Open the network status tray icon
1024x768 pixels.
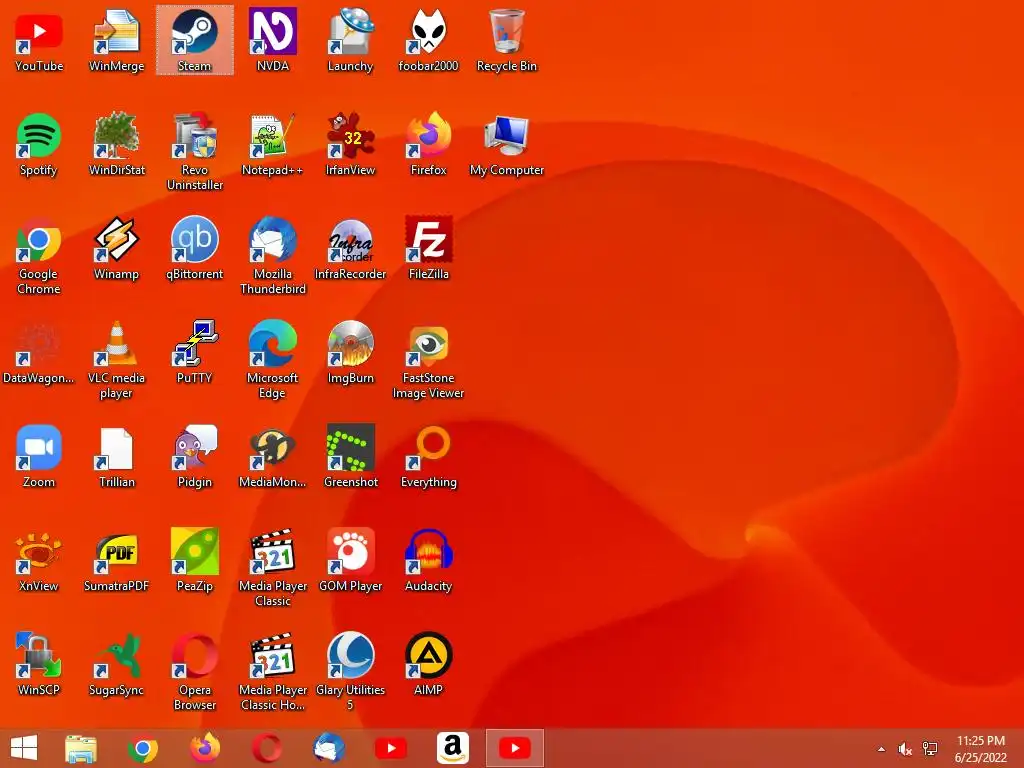pyautogui.click(x=930, y=749)
